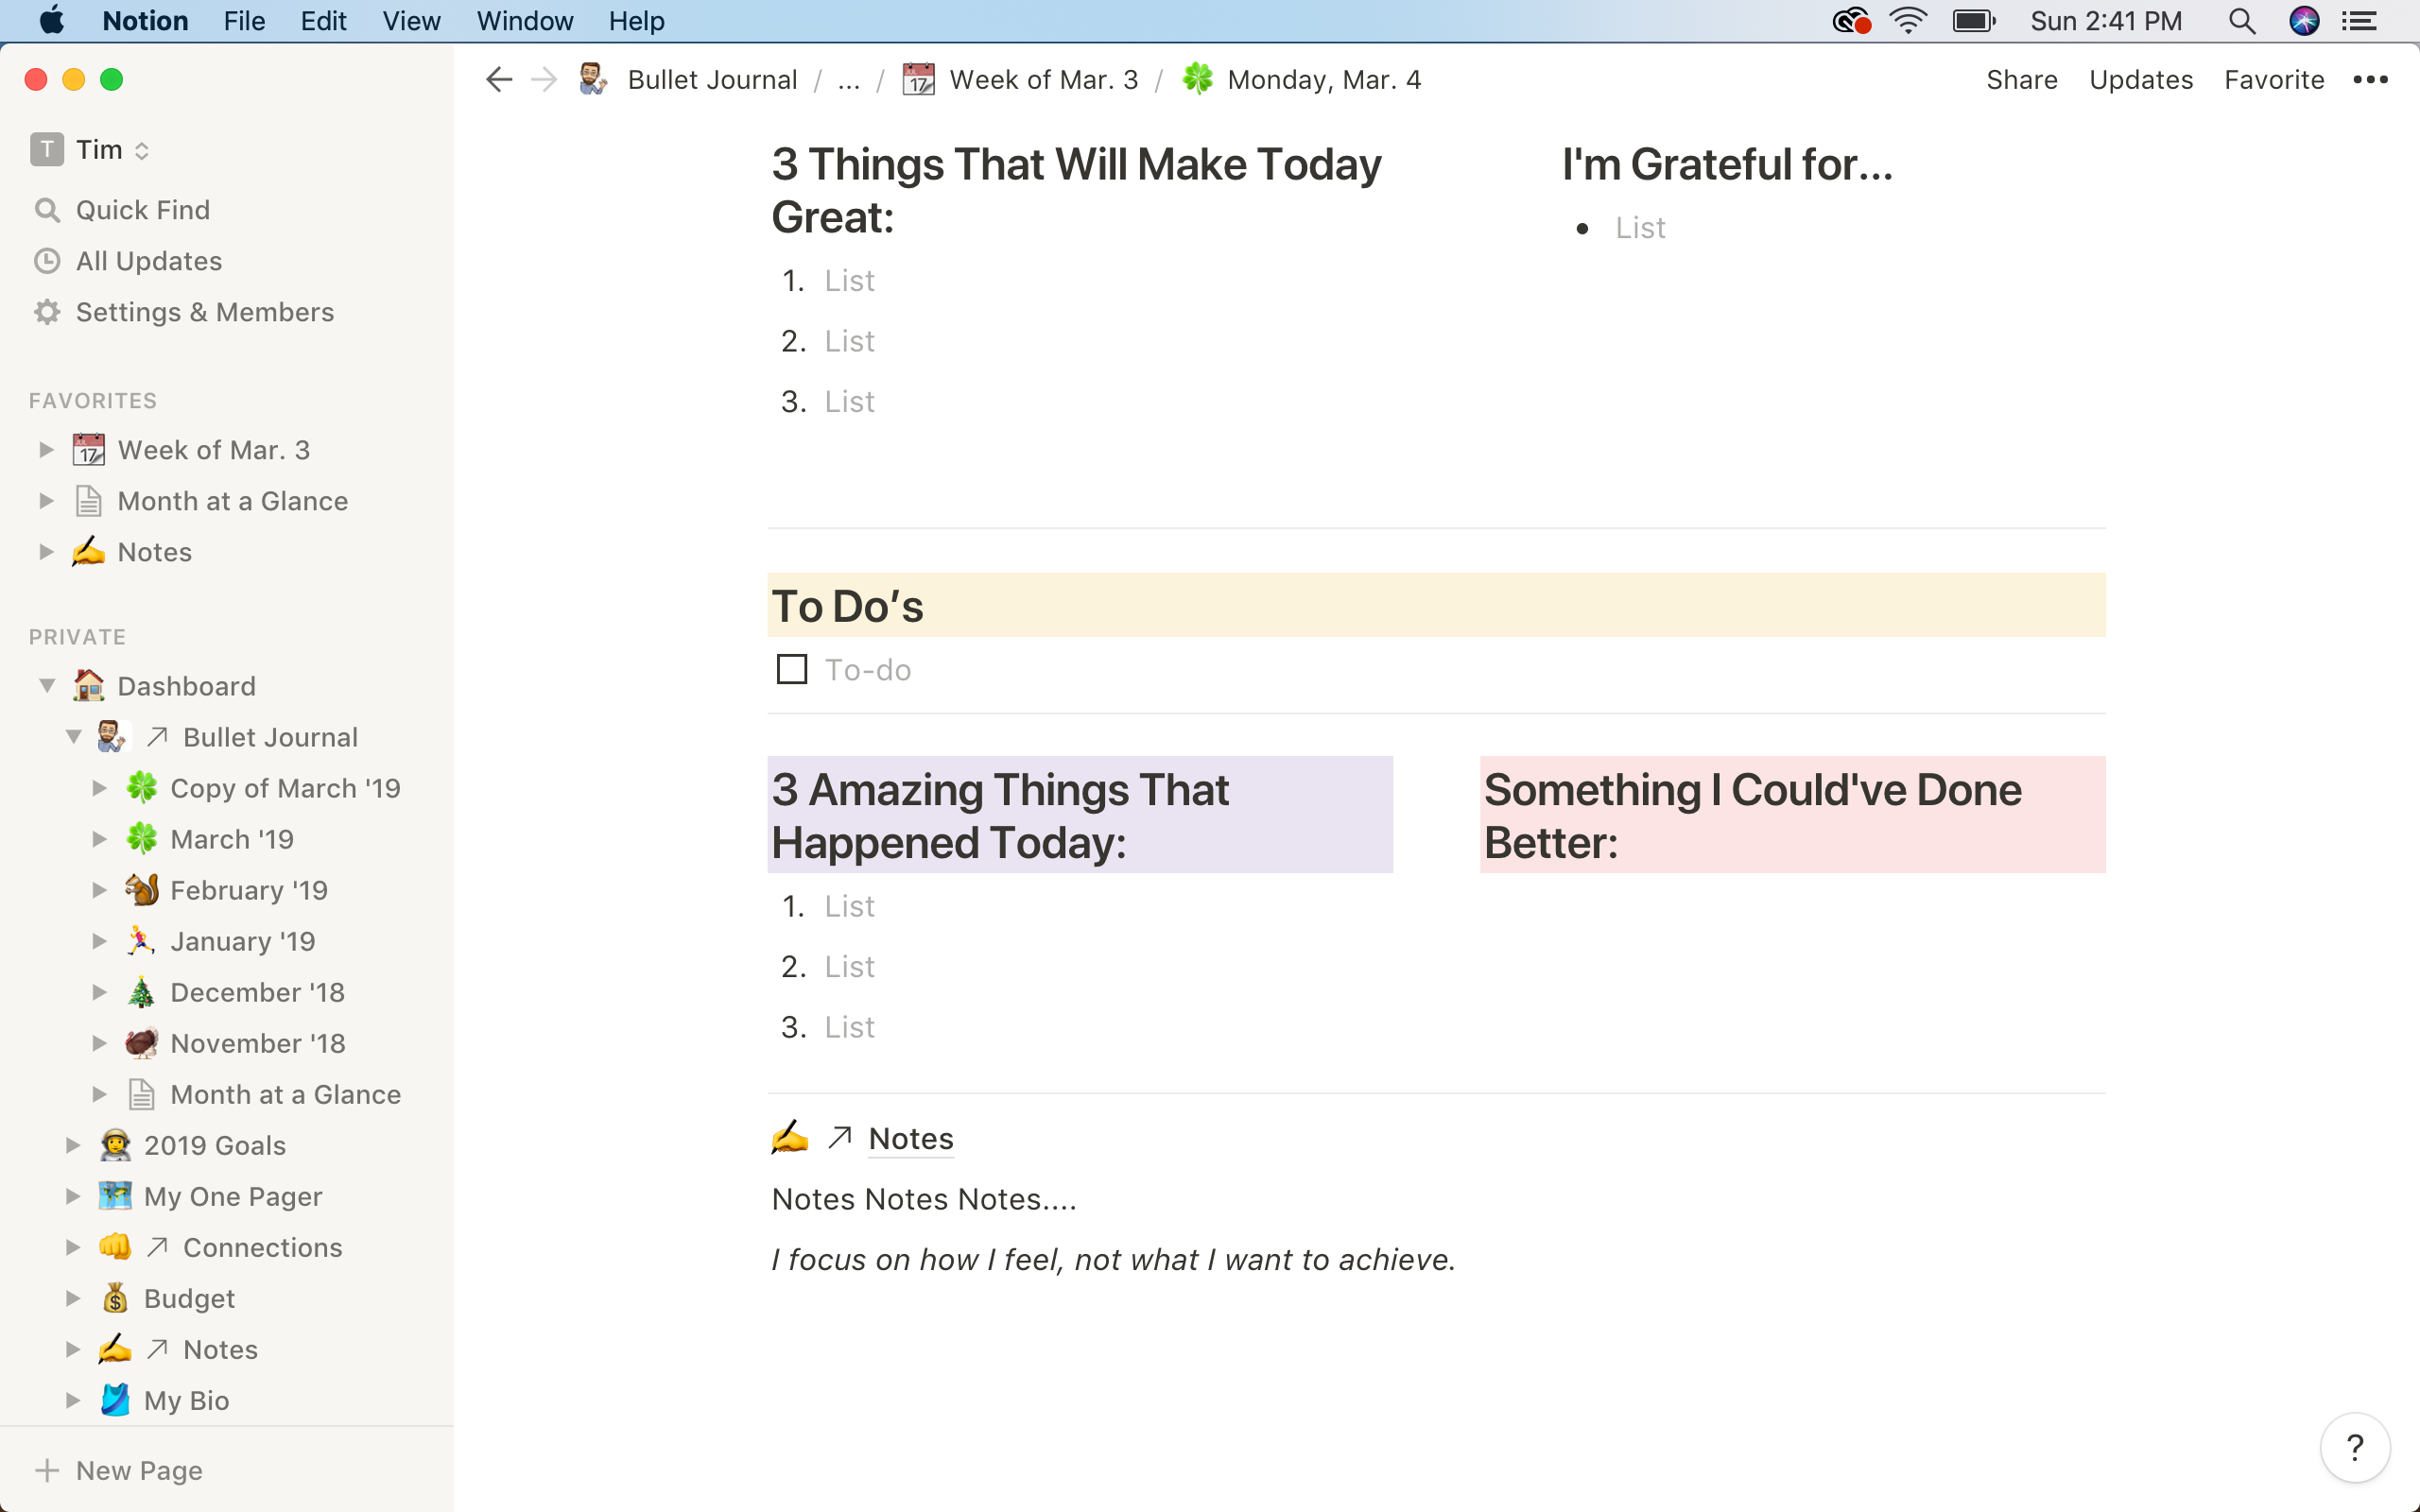Open the Tim workspace switcher
The width and height of the screenshot is (2420, 1512).
pyautogui.click(x=90, y=150)
